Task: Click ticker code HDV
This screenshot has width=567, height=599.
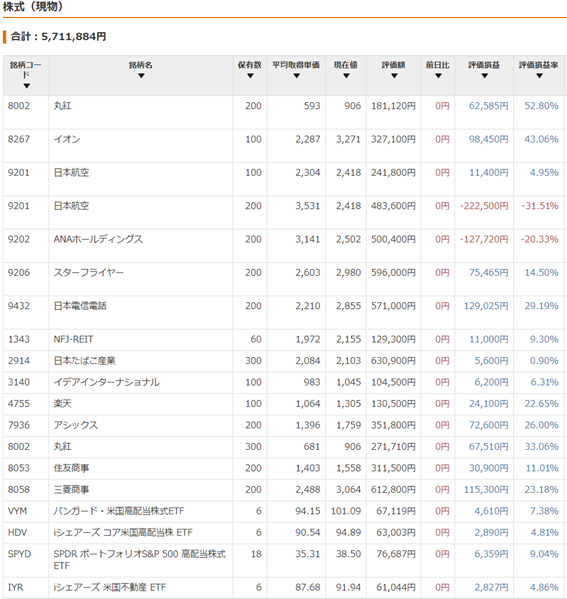Action: click(17, 532)
